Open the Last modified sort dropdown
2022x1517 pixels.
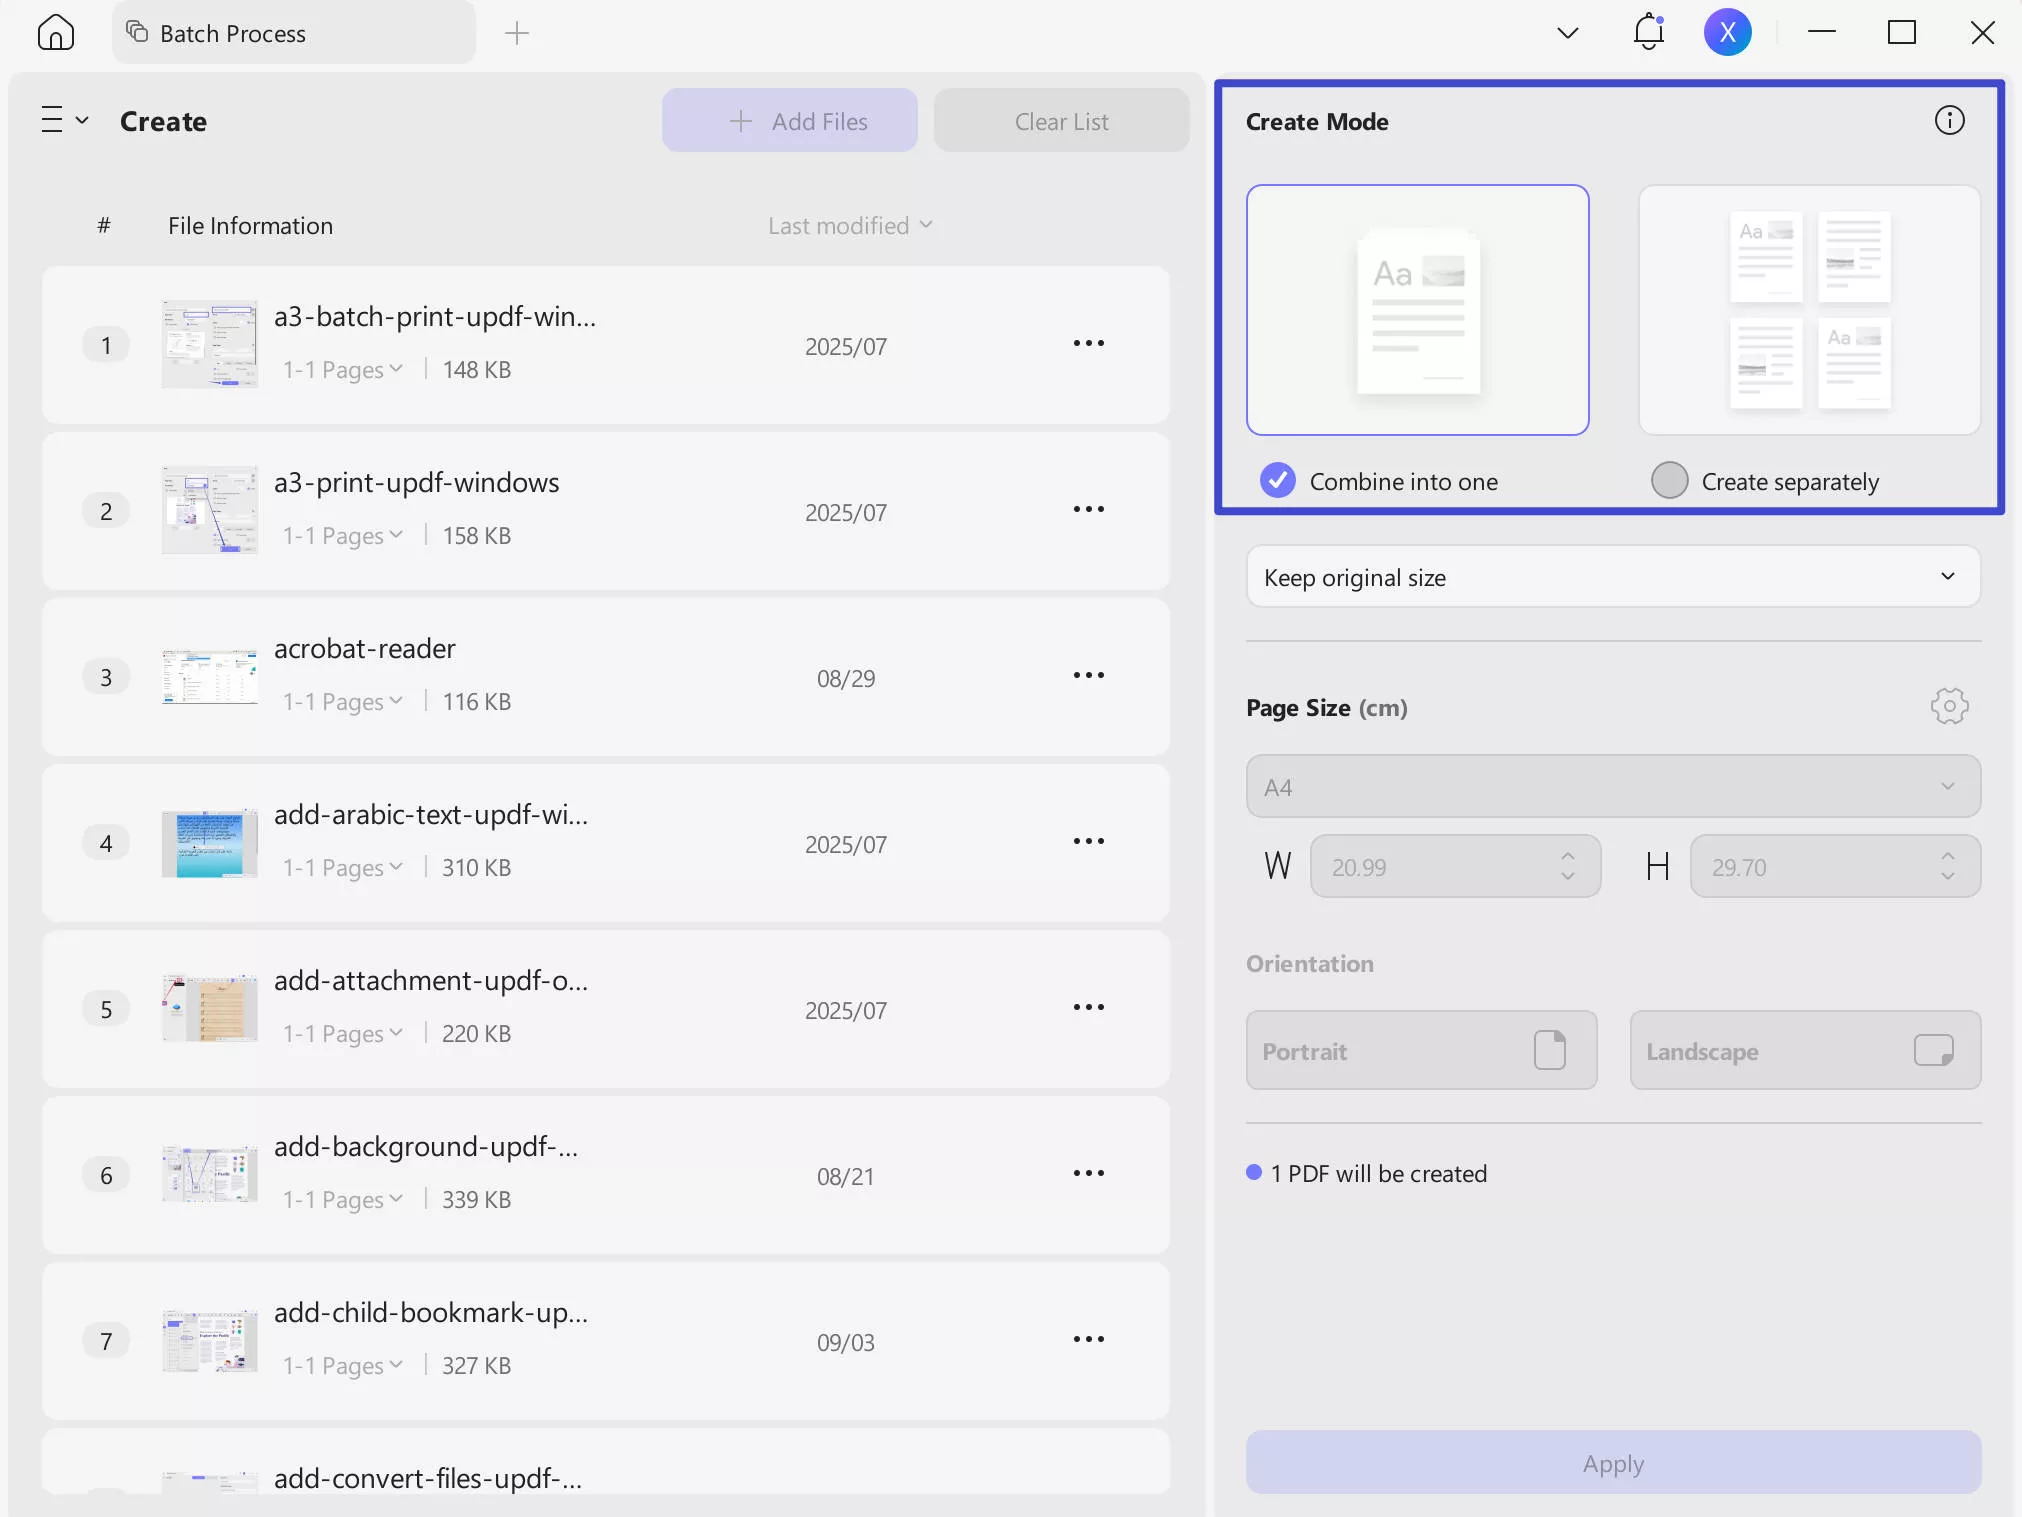850,225
